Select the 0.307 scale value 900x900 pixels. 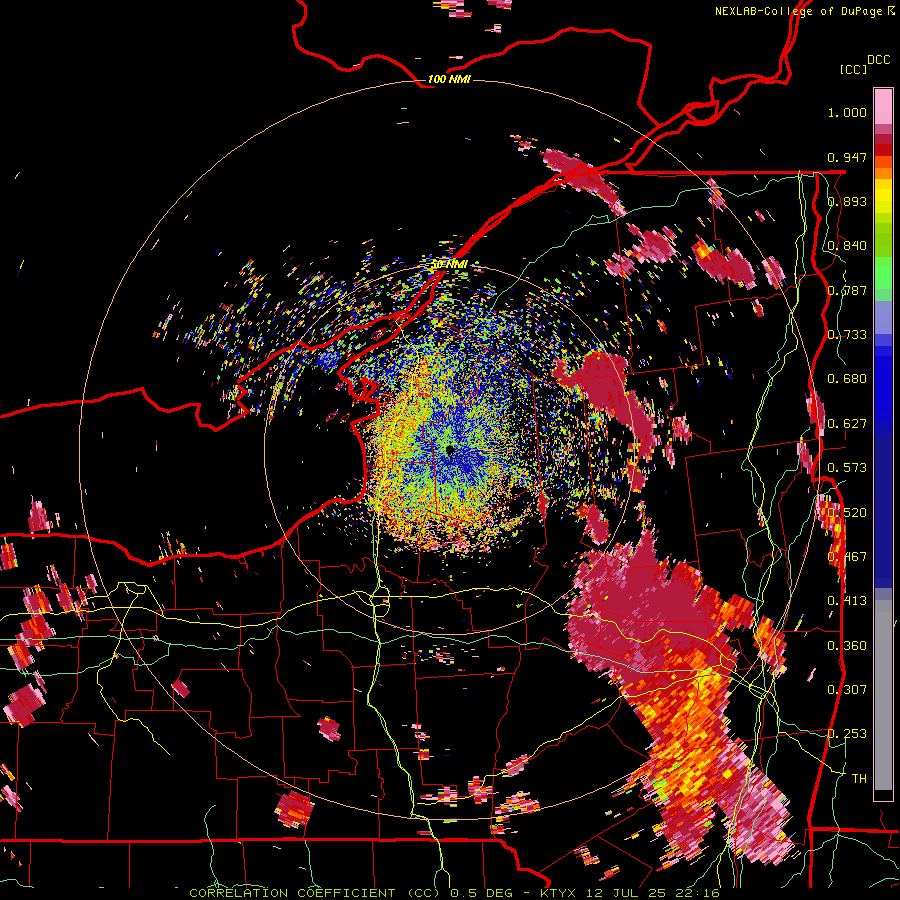pyautogui.click(x=847, y=690)
